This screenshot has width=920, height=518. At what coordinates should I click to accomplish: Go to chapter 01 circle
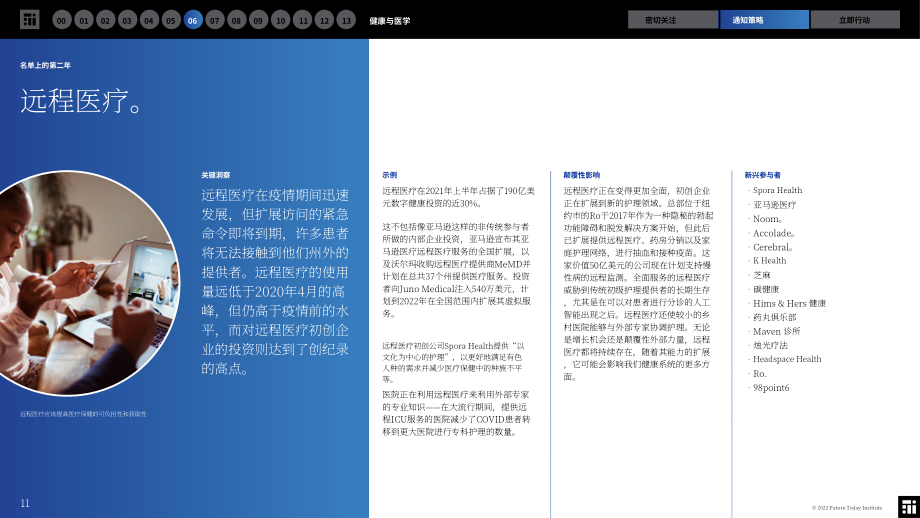[84, 20]
